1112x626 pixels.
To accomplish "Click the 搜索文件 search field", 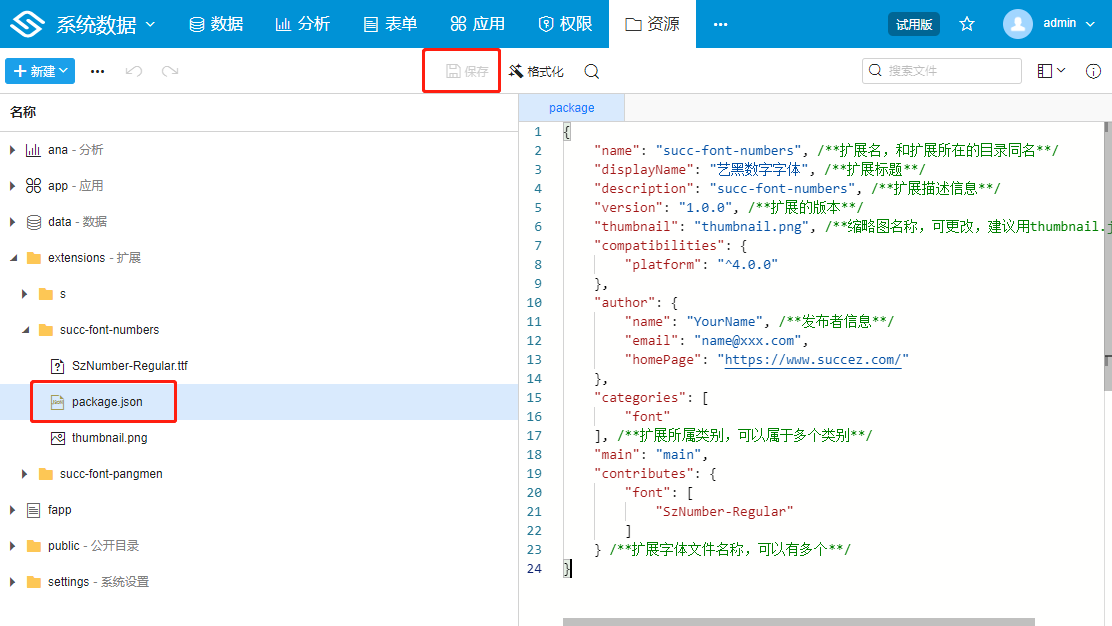I will coord(950,71).
